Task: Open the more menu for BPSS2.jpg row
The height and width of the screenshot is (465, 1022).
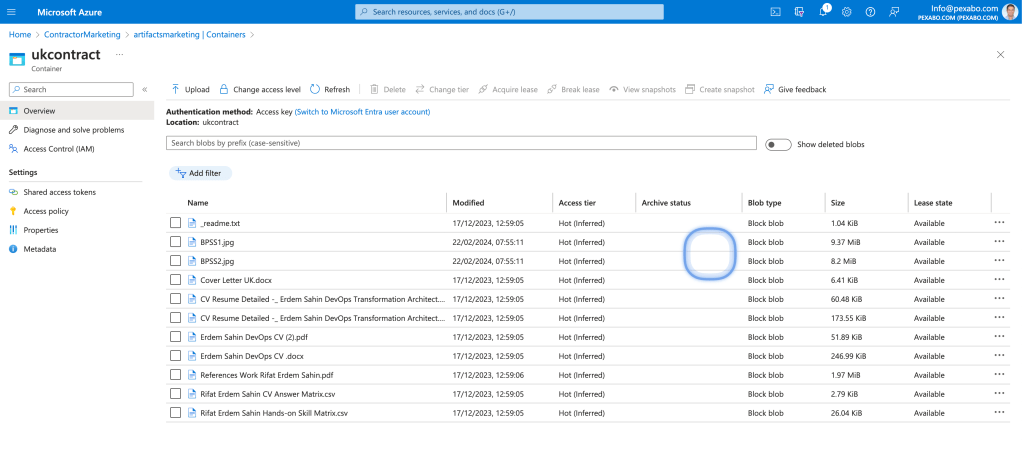Action: click(999, 260)
